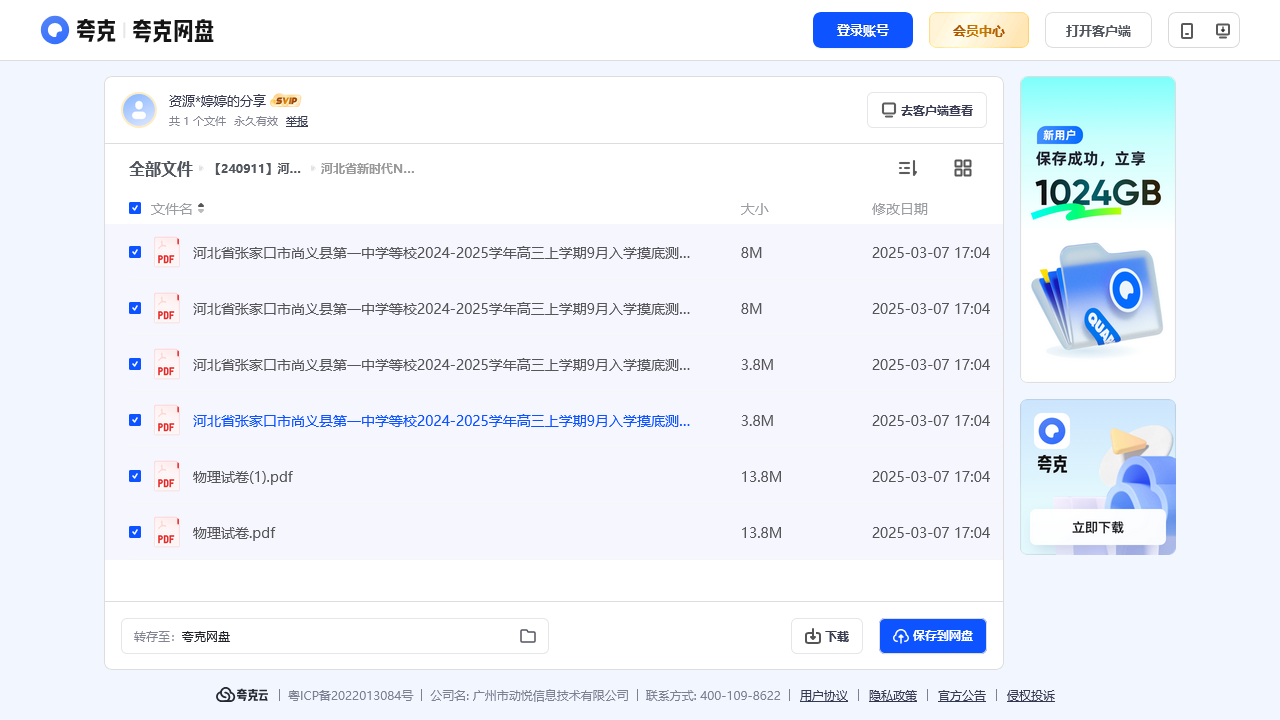Open the mobile phone client icon
The height and width of the screenshot is (720, 1280).
(x=1187, y=31)
